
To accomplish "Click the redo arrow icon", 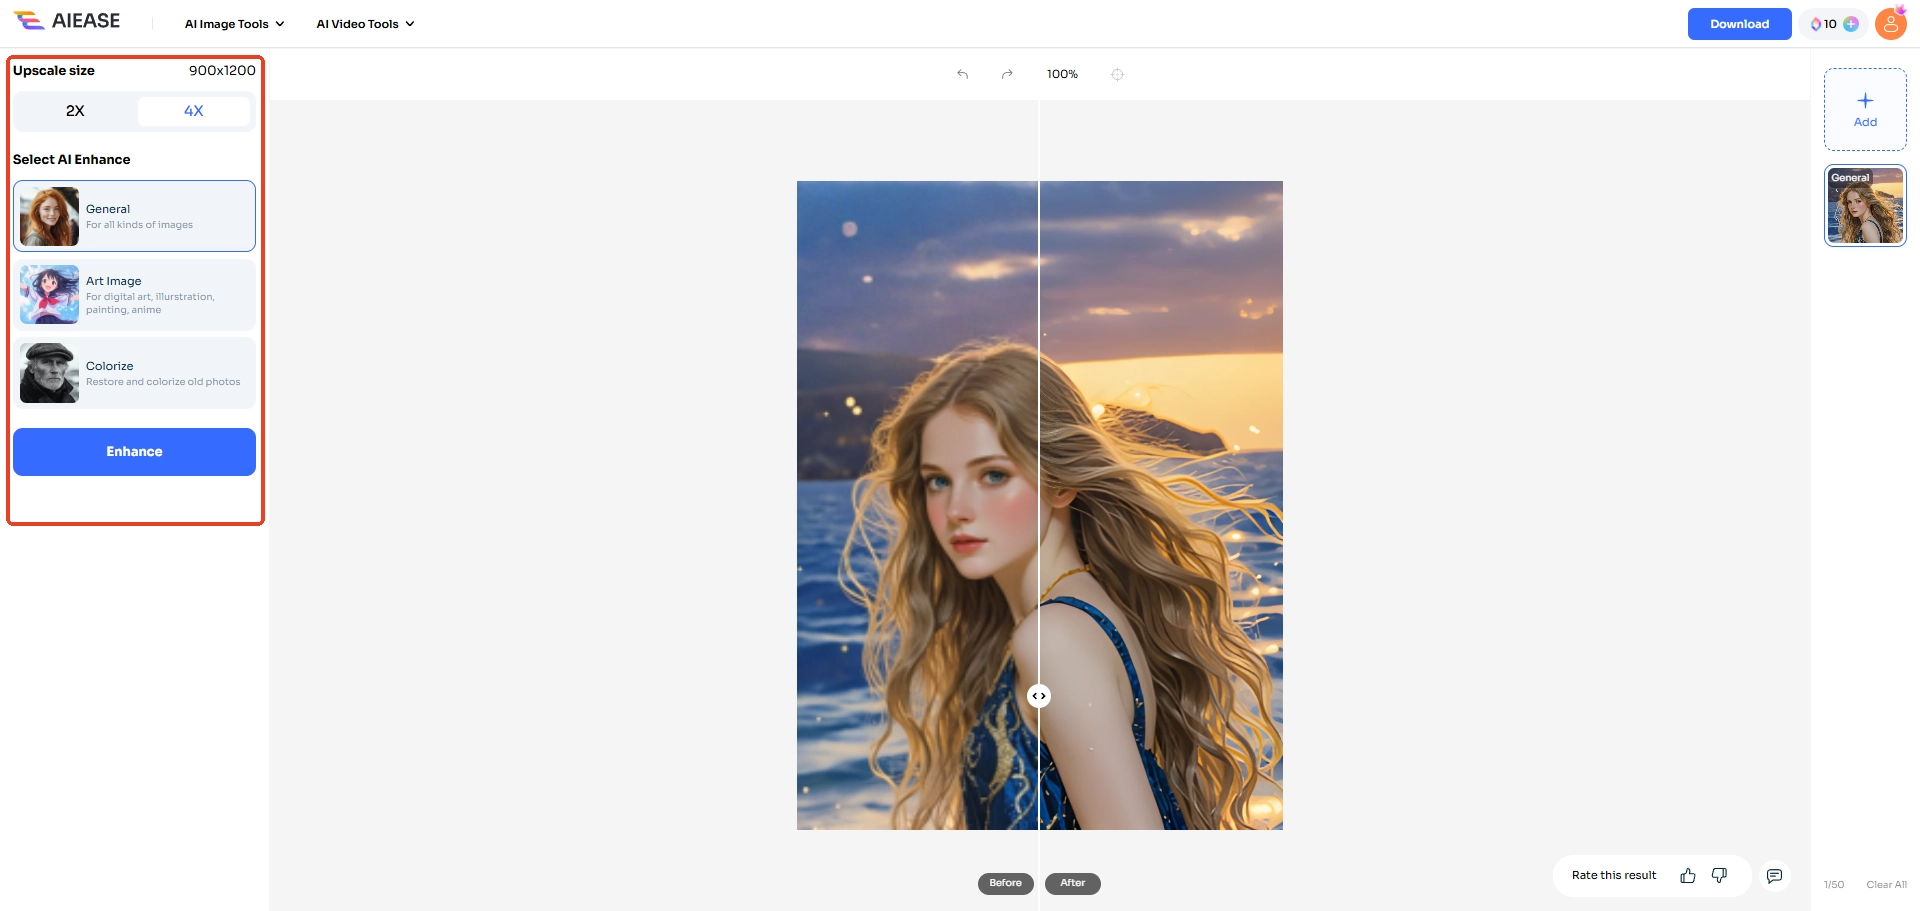I will pos(1007,74).
